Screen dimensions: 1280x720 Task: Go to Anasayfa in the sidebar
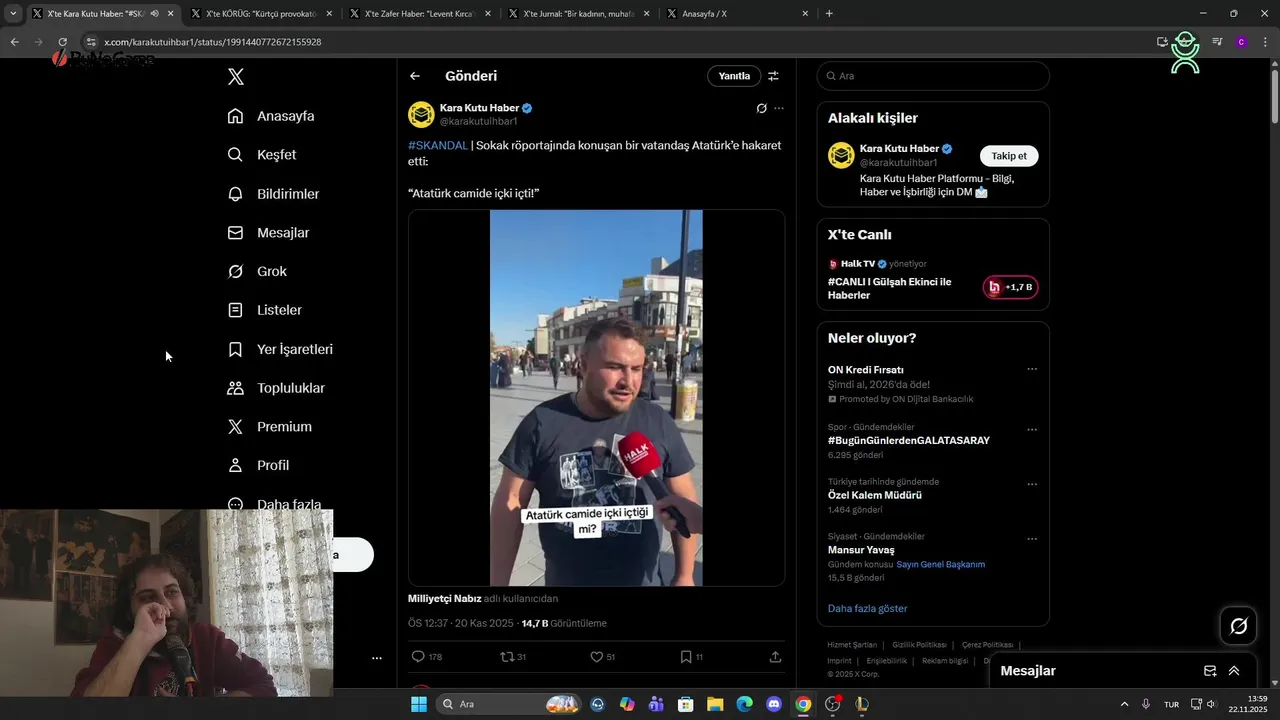pos(271,116)
